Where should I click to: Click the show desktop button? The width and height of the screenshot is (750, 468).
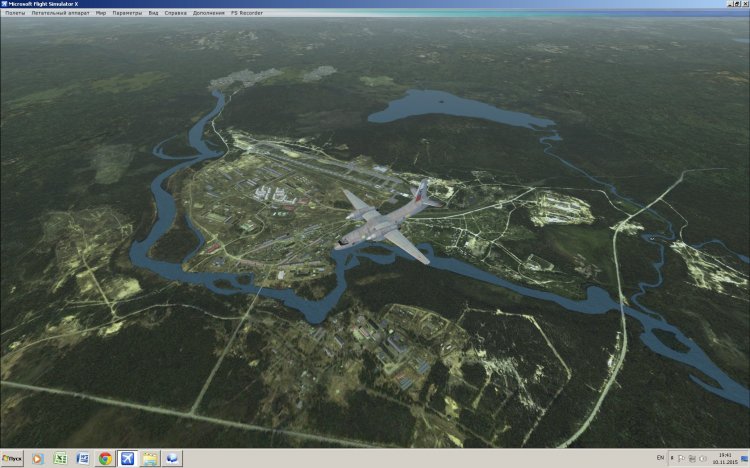(x=745, y=458)
